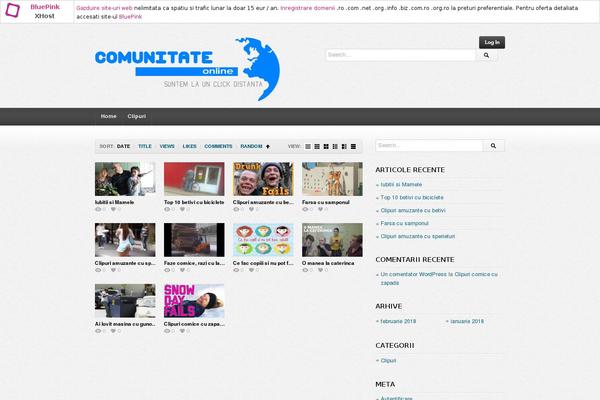
Task: Switch to the fifth view layout icon
Action: 344,147
